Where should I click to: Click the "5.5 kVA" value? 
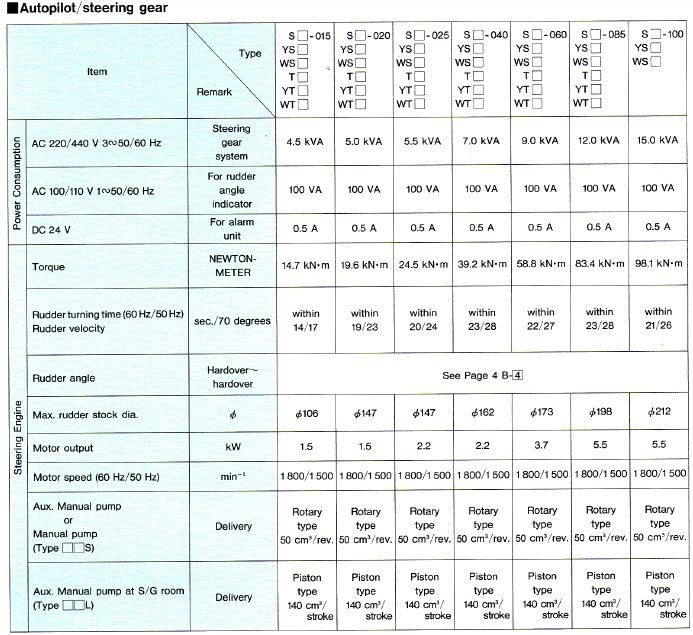[x=423, y=141]
